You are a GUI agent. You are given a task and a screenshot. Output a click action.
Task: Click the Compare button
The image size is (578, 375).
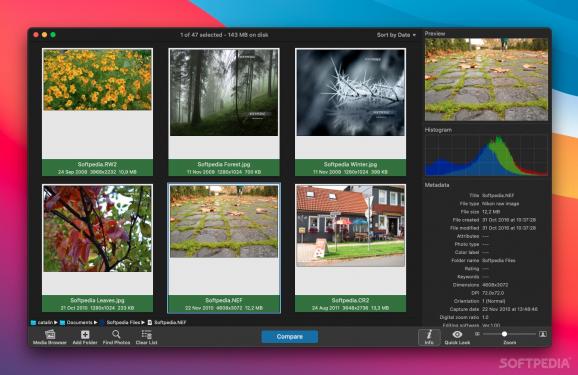[x=289, y=337]
